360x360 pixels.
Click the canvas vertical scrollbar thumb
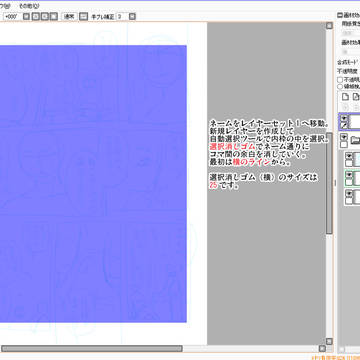click(x=329, y=183)
